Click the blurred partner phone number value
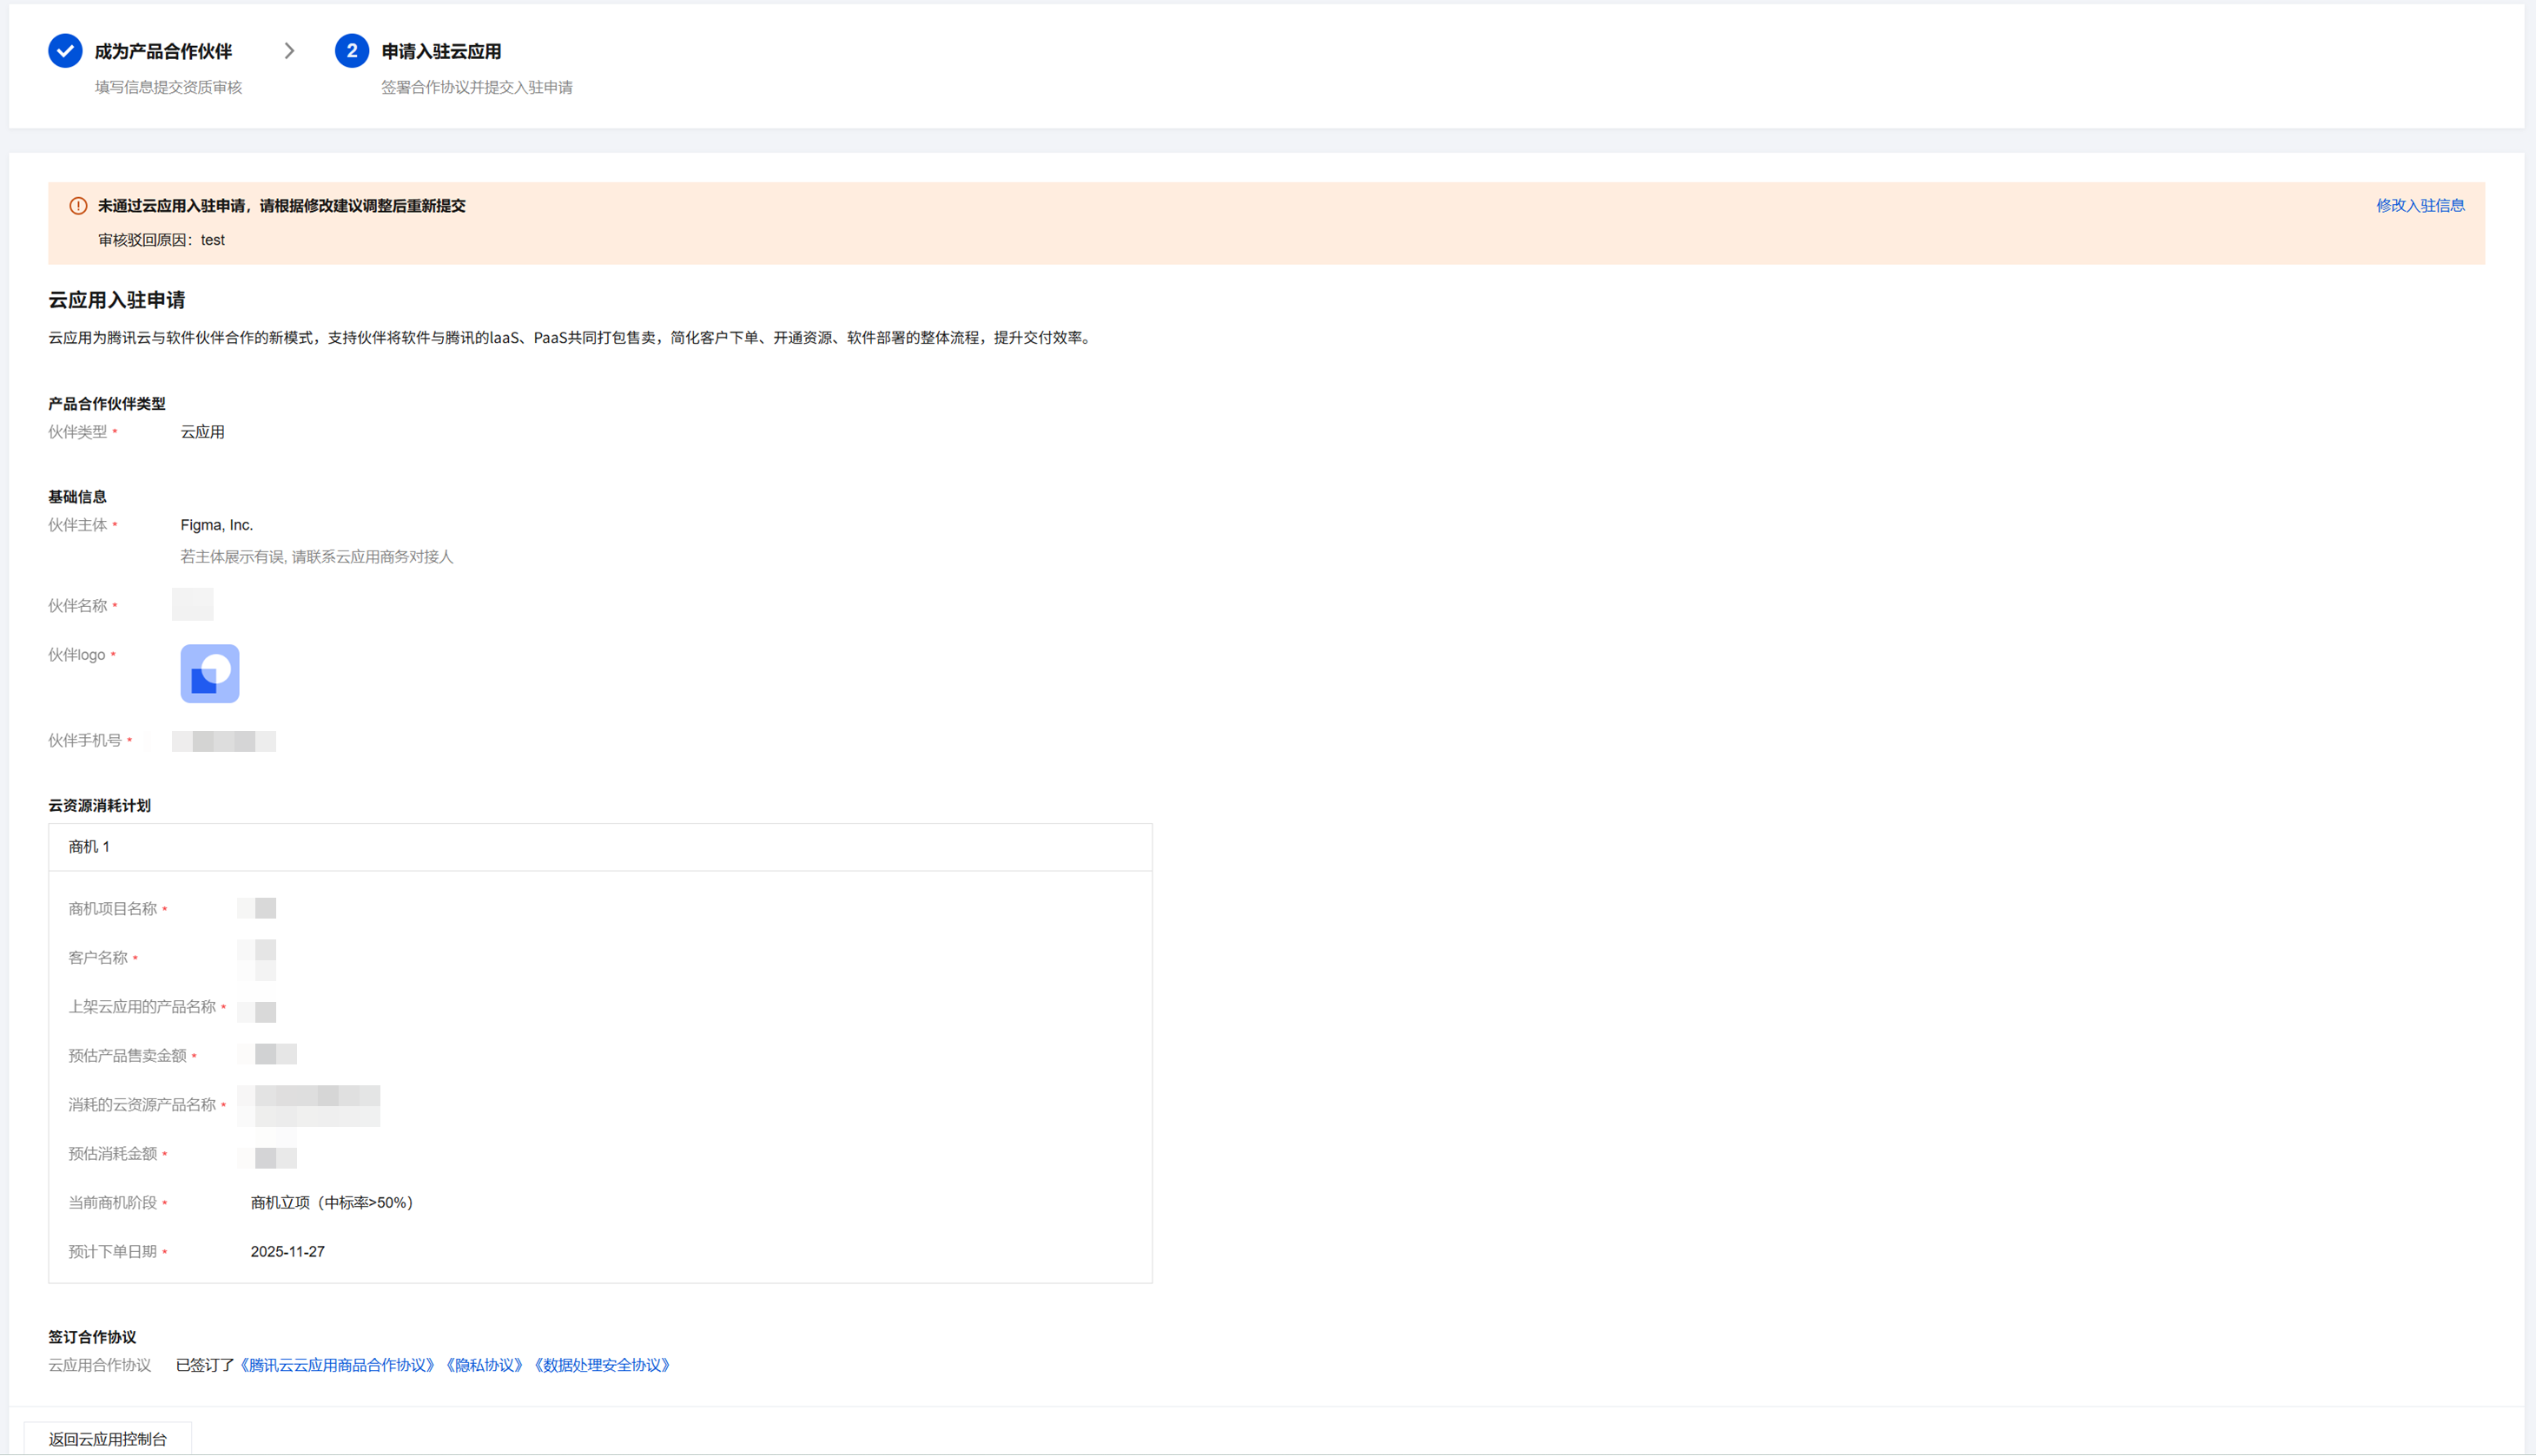This screenshot has width=2536, height=1456. (224, 741)
